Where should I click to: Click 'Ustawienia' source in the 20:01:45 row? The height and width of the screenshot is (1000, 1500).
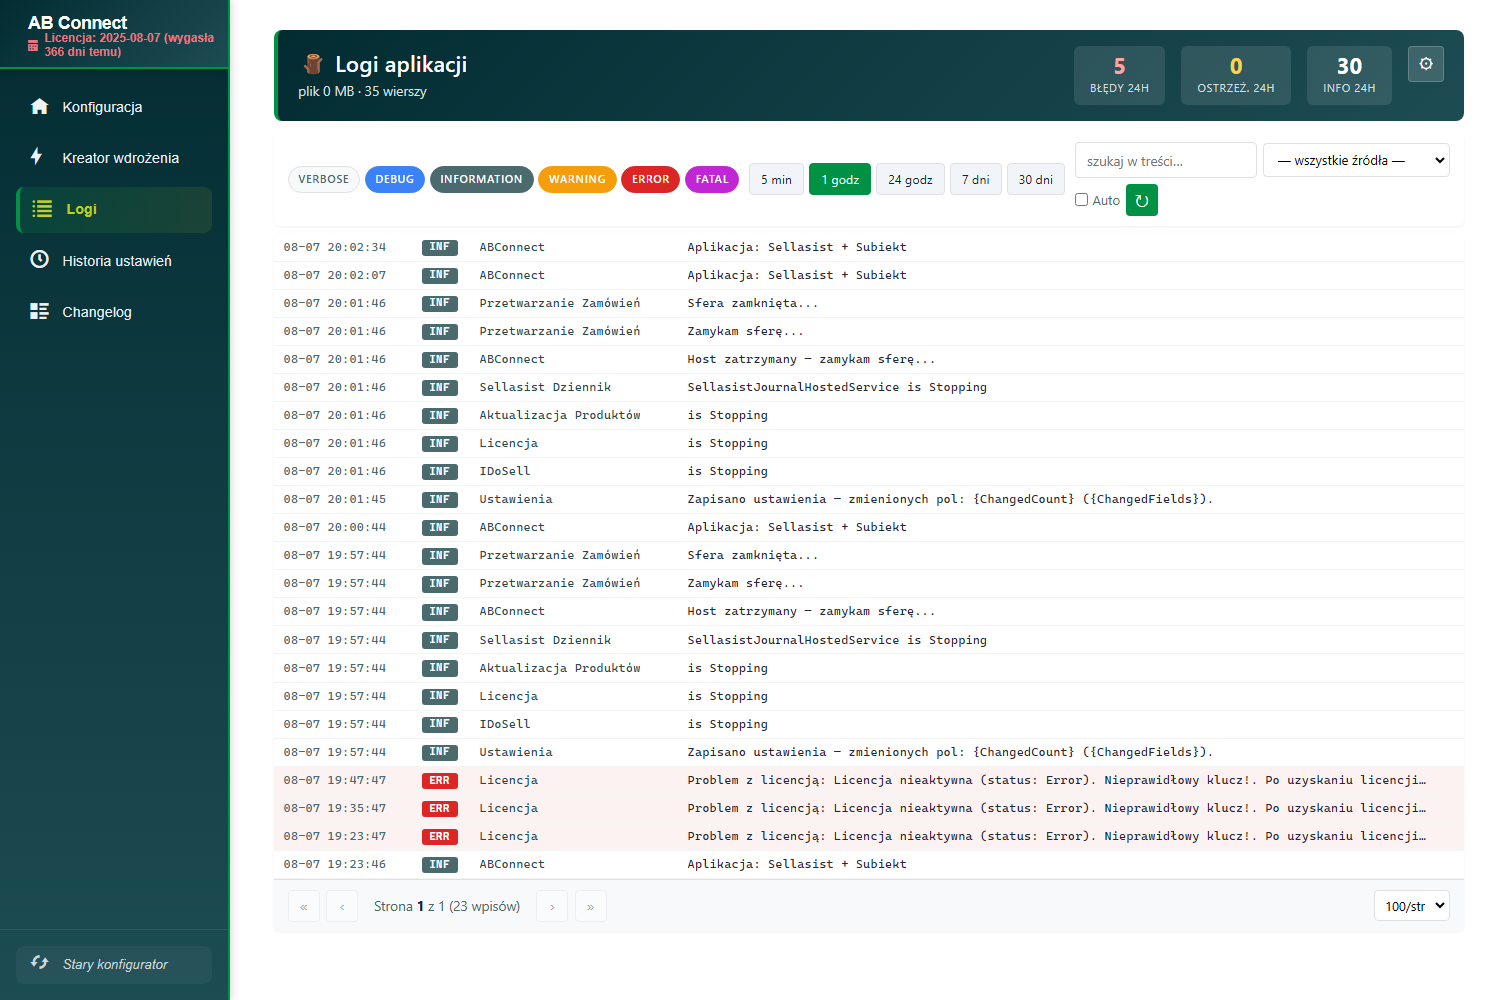tap(516, 499)
